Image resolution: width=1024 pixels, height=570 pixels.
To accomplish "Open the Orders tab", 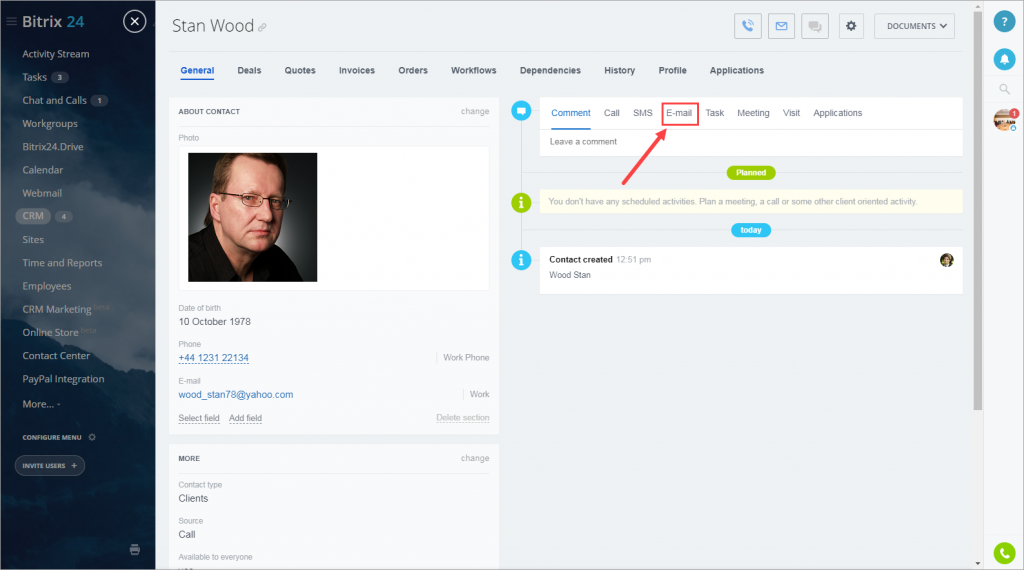I will pos(413,71).
